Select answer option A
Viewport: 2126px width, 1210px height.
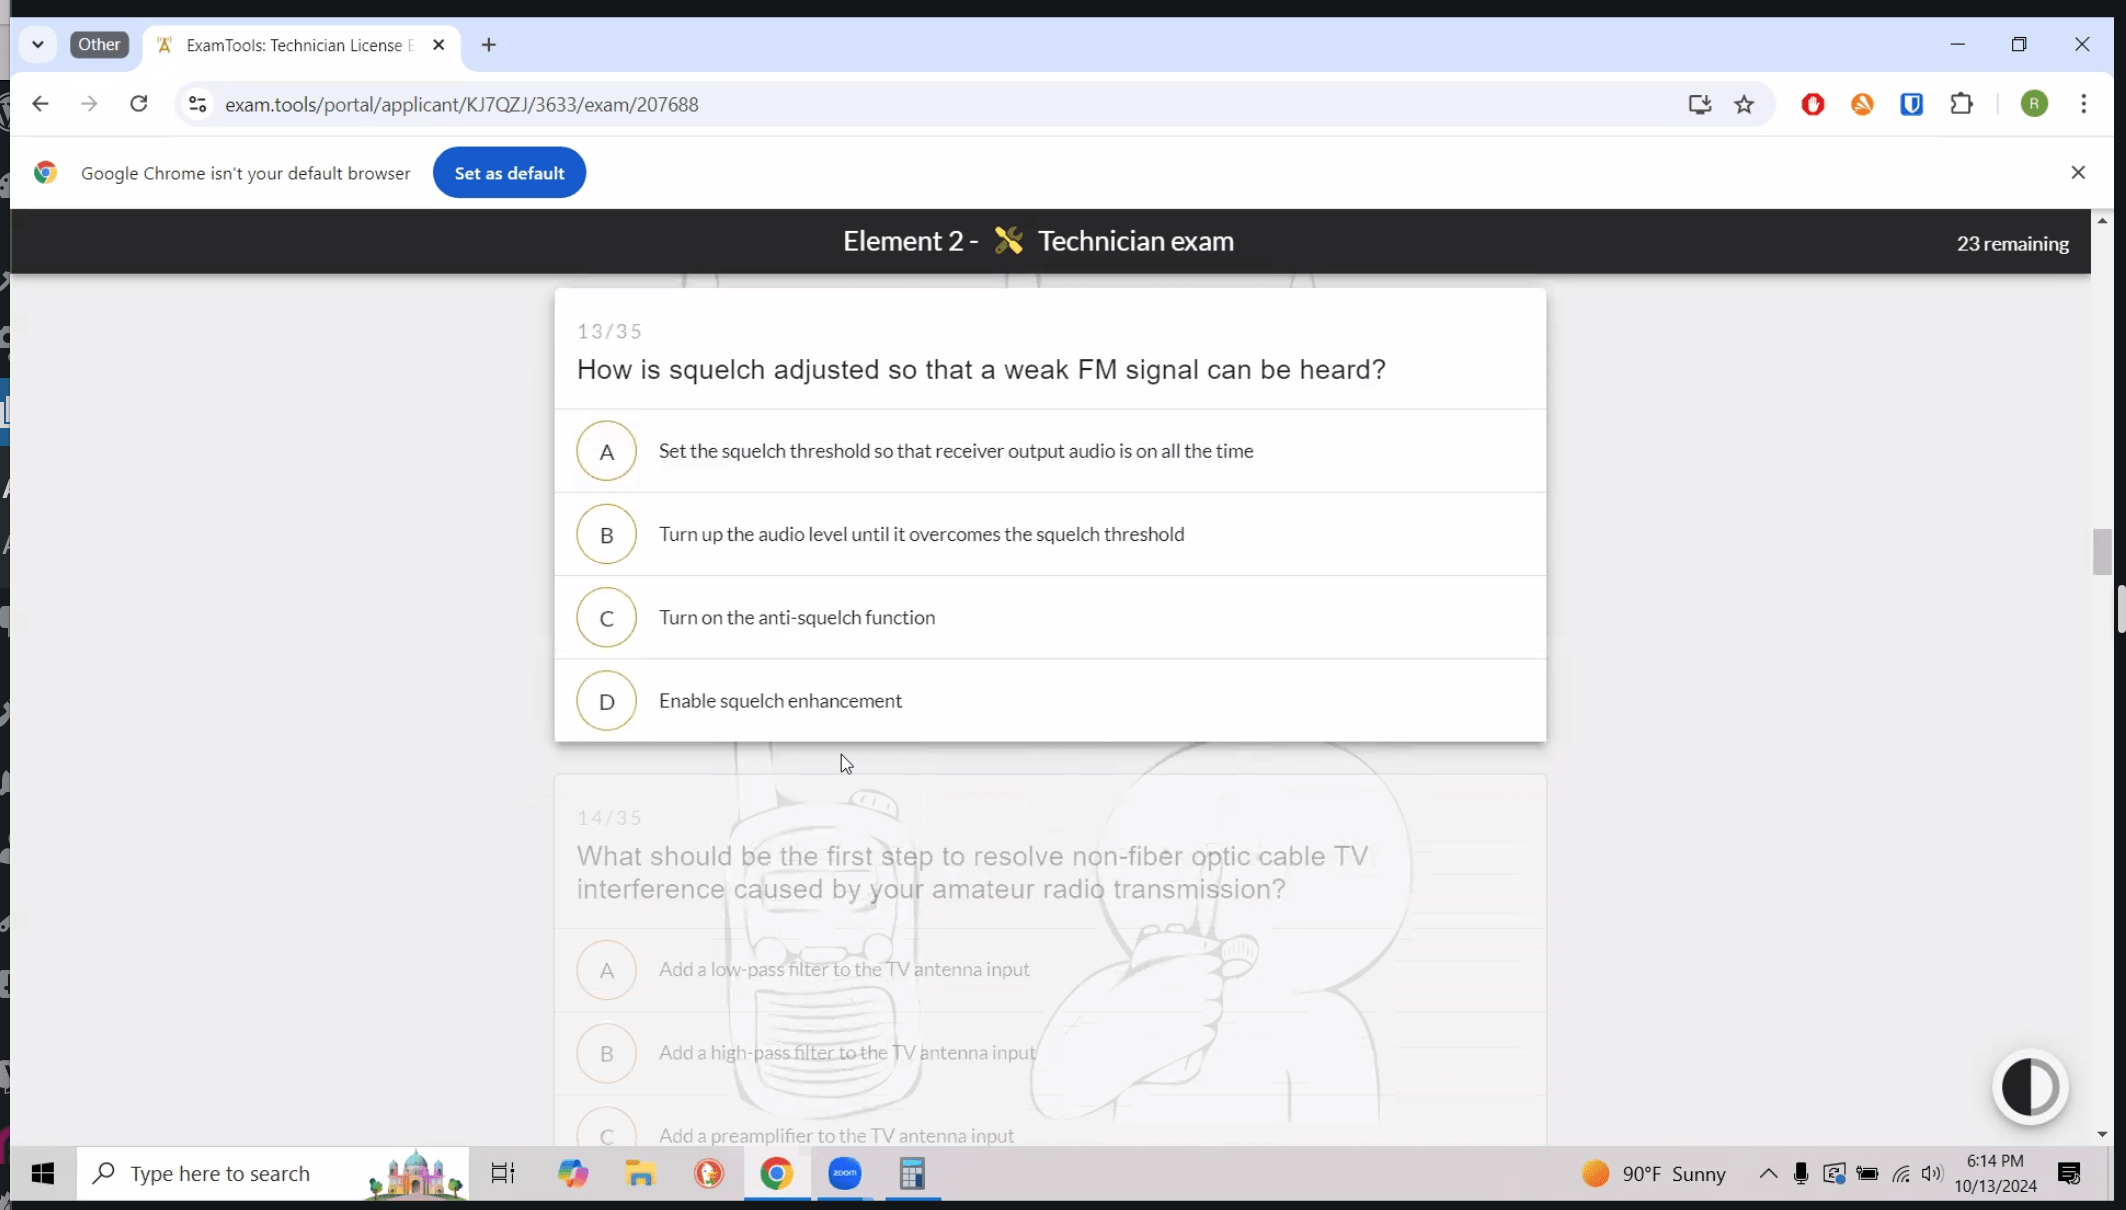606,450
